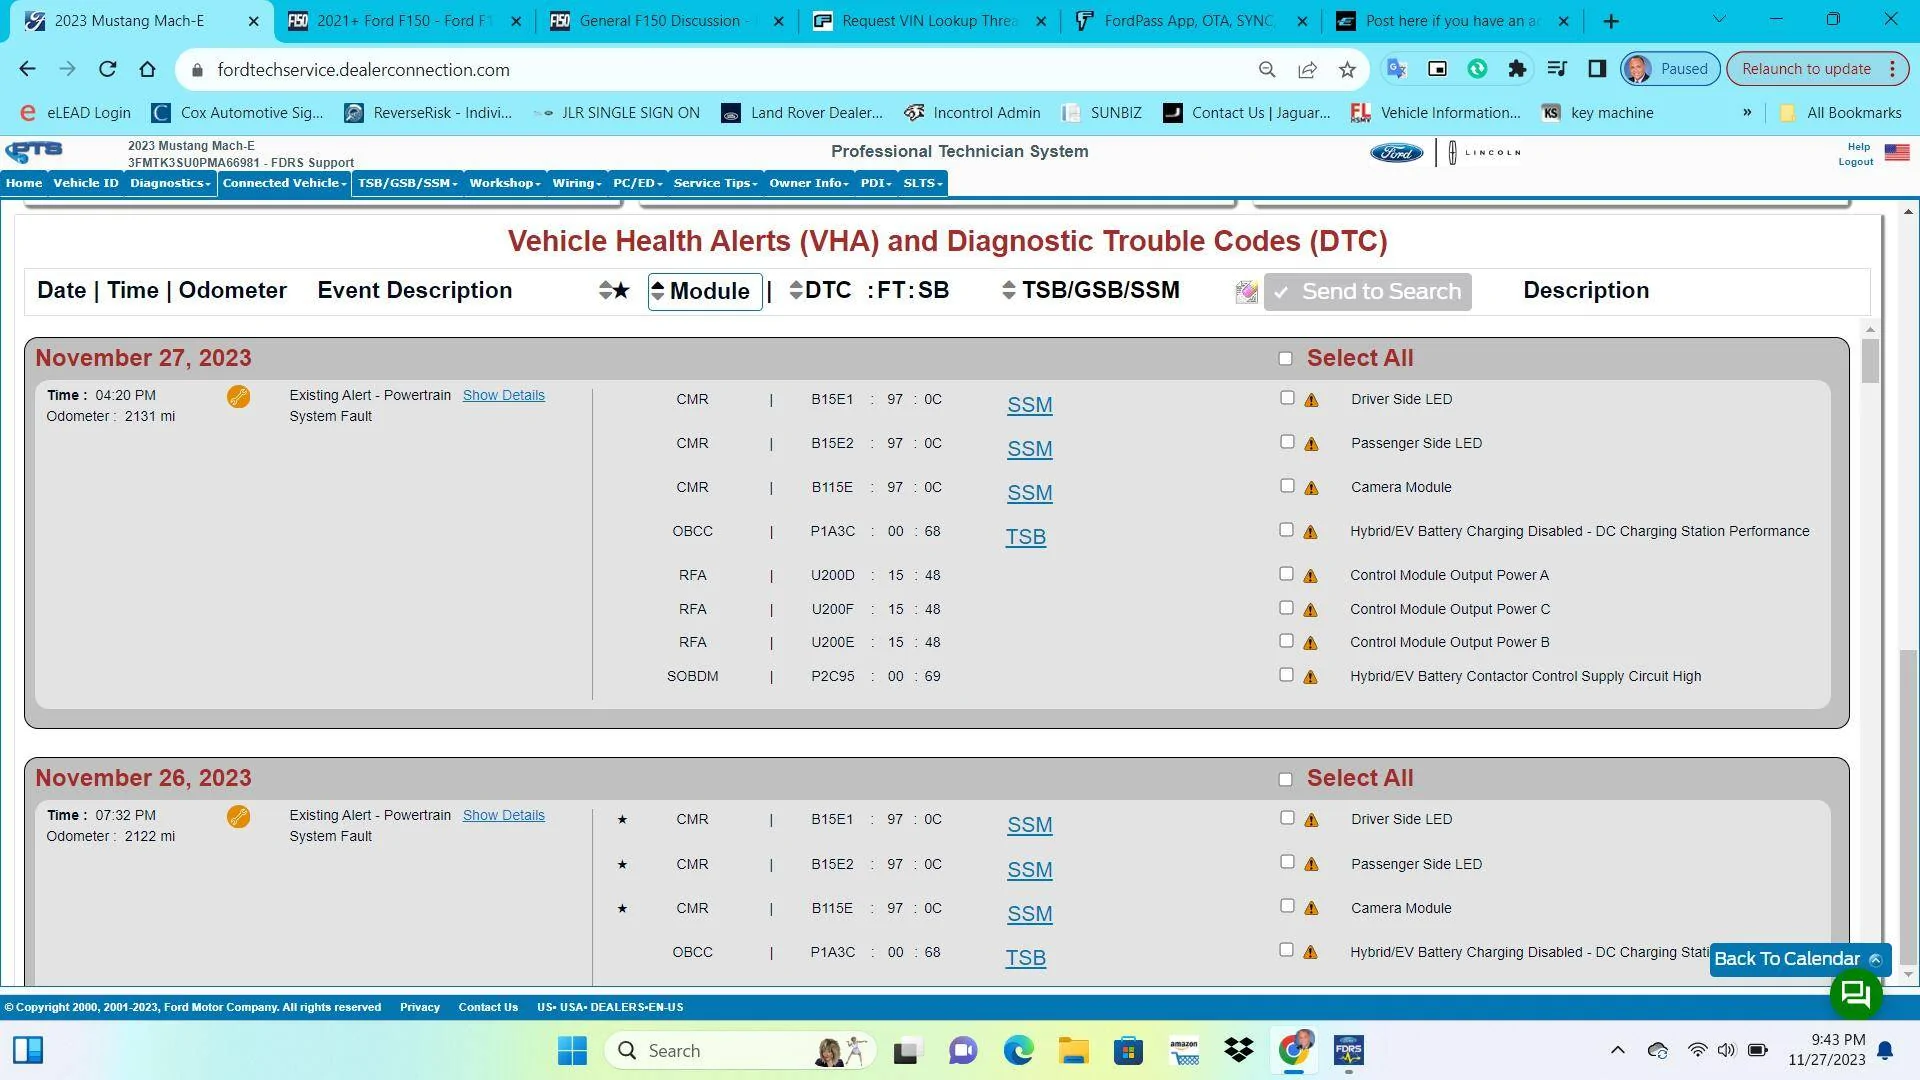The height and width of the screenshot is (1080, 1920).
Task: Tick checkbox for Camera Module on November 27
Action: pos(1287,486)
